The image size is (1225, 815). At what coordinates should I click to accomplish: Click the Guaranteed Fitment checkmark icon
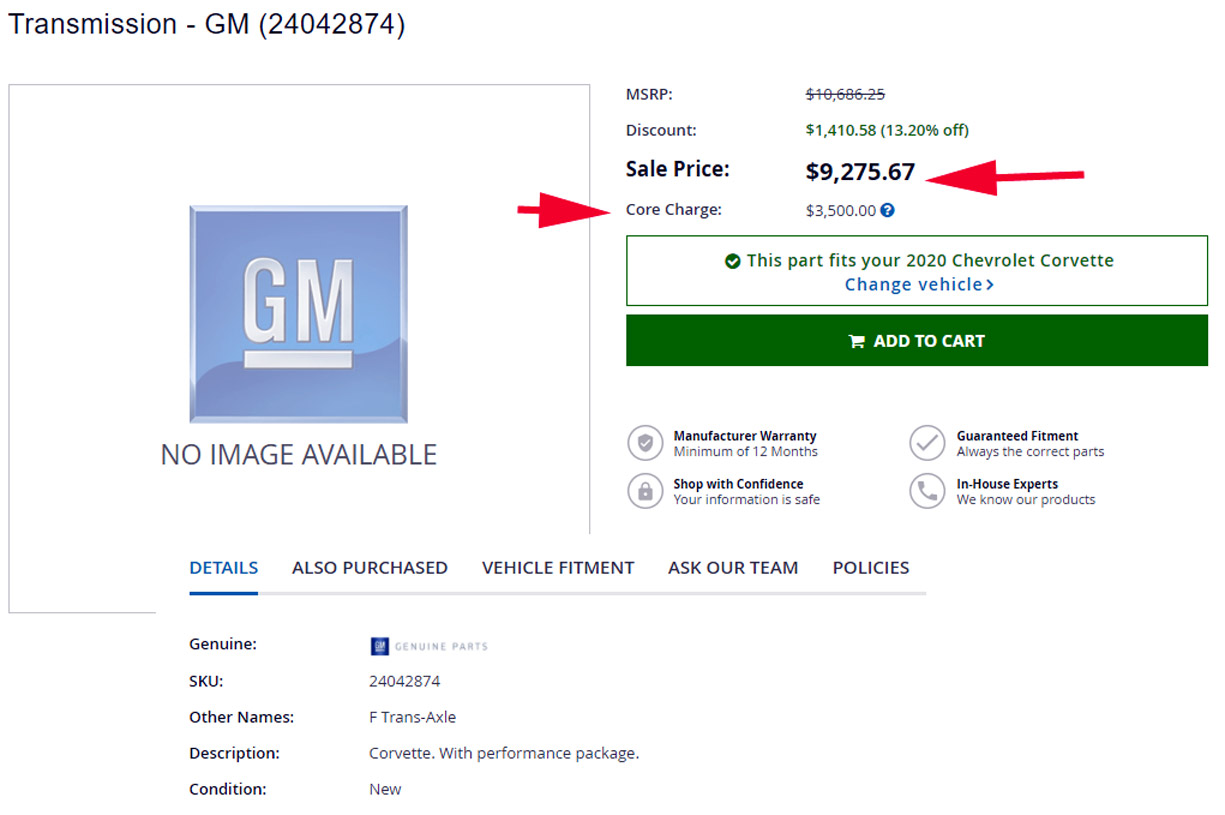[x=927, y=443]
